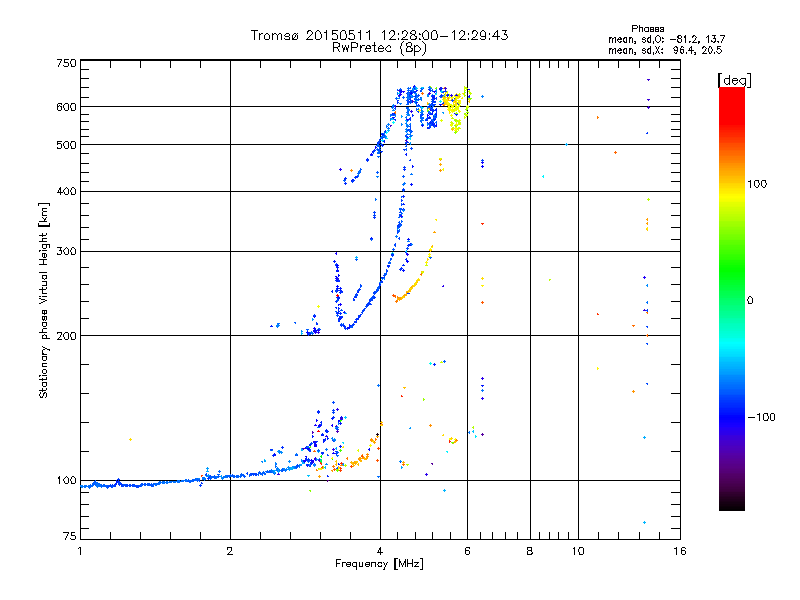This screenshot has width=800, height=600.
Task: Click the plot title 'Tromsø 20150511 12:28:00-12:29:43'
Action: (379, 35)
